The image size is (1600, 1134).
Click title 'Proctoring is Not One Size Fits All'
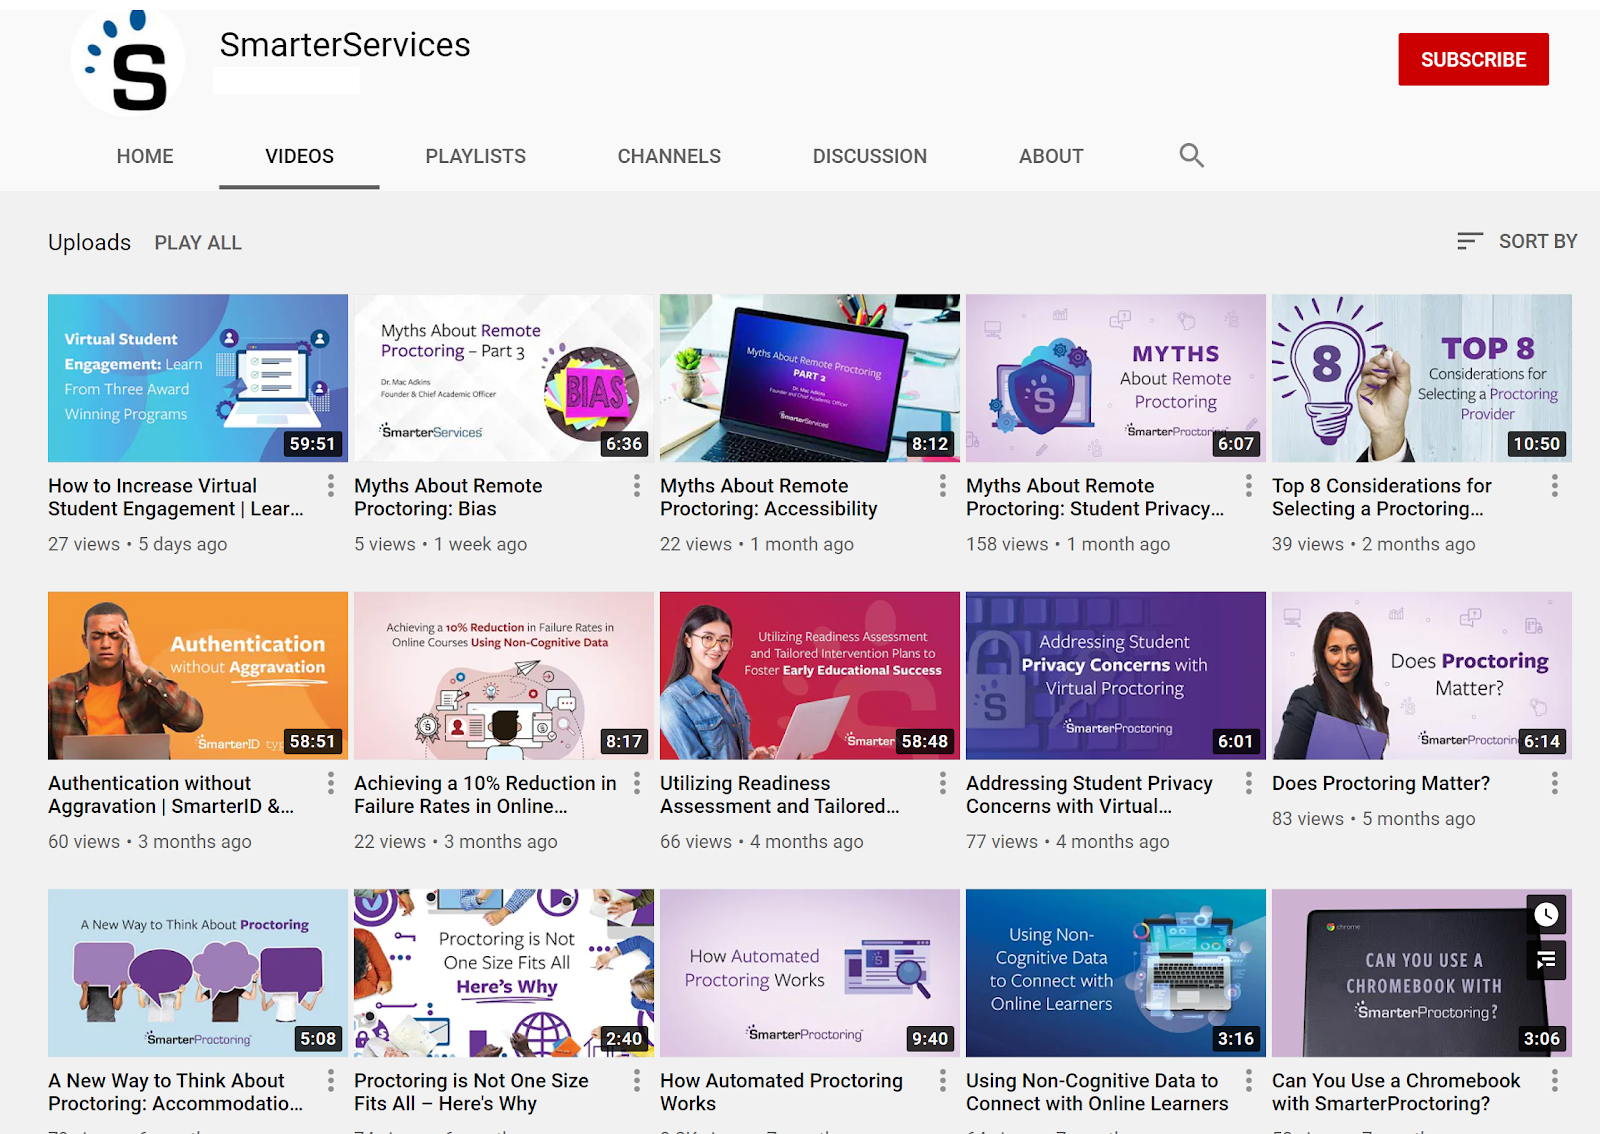[471, 1092]
